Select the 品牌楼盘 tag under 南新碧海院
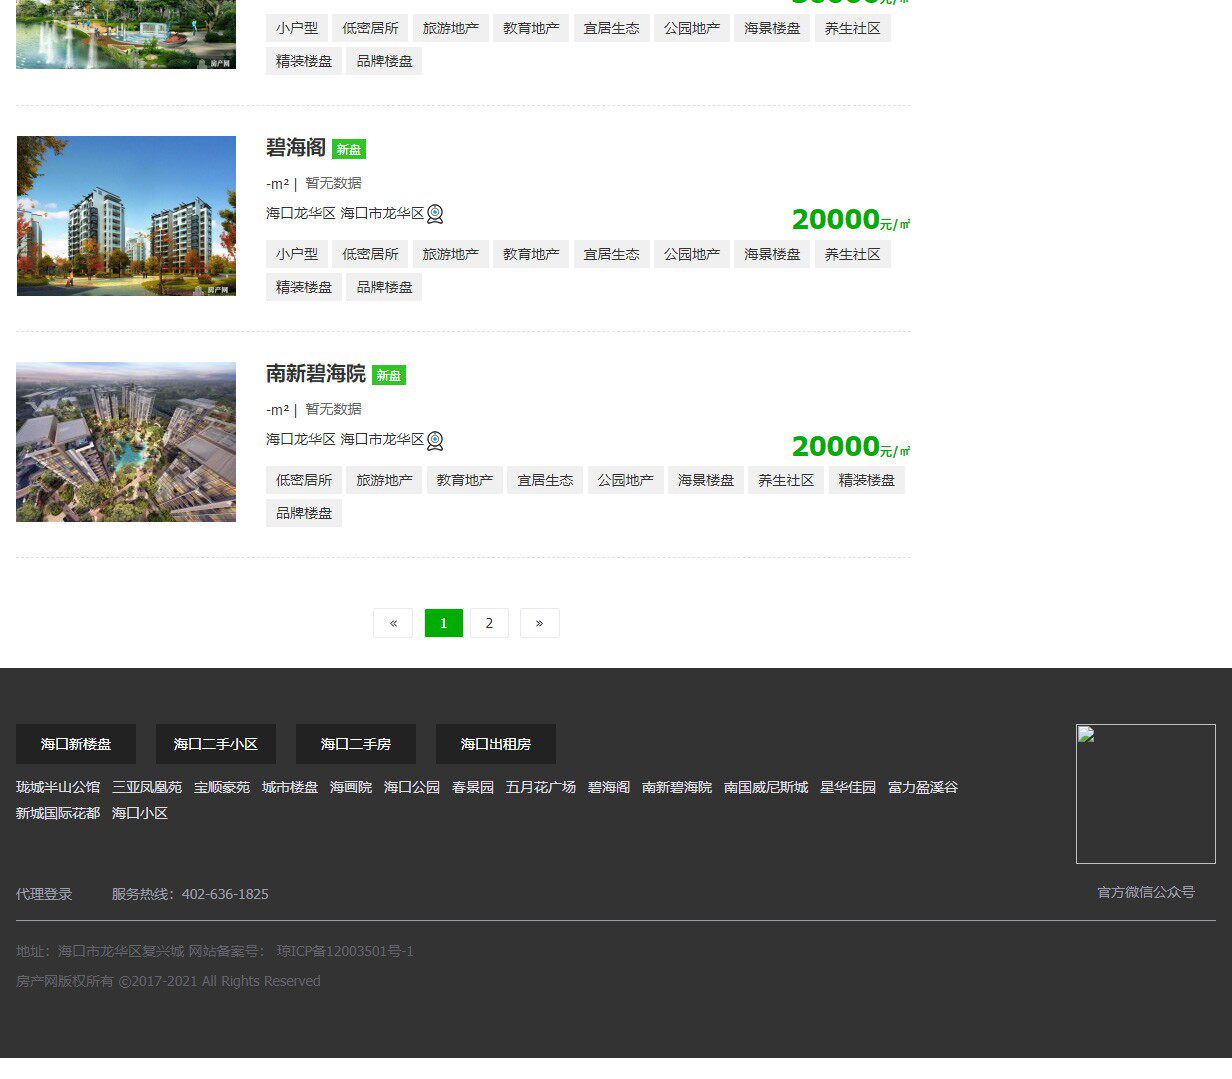The width and height of the screenshot is (1232, 1079). [303, 513]
